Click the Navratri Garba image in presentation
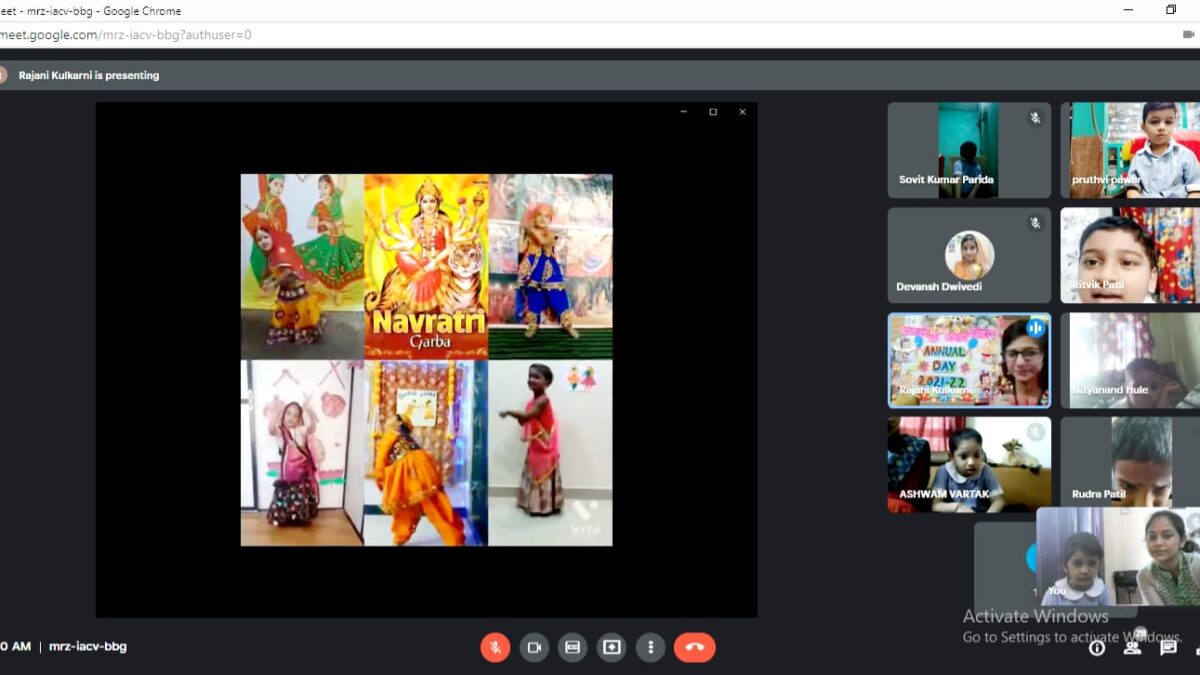Image resolution: width=1200 pixels, height=675 pixels. pyautogui.click(x=426, y=266)
